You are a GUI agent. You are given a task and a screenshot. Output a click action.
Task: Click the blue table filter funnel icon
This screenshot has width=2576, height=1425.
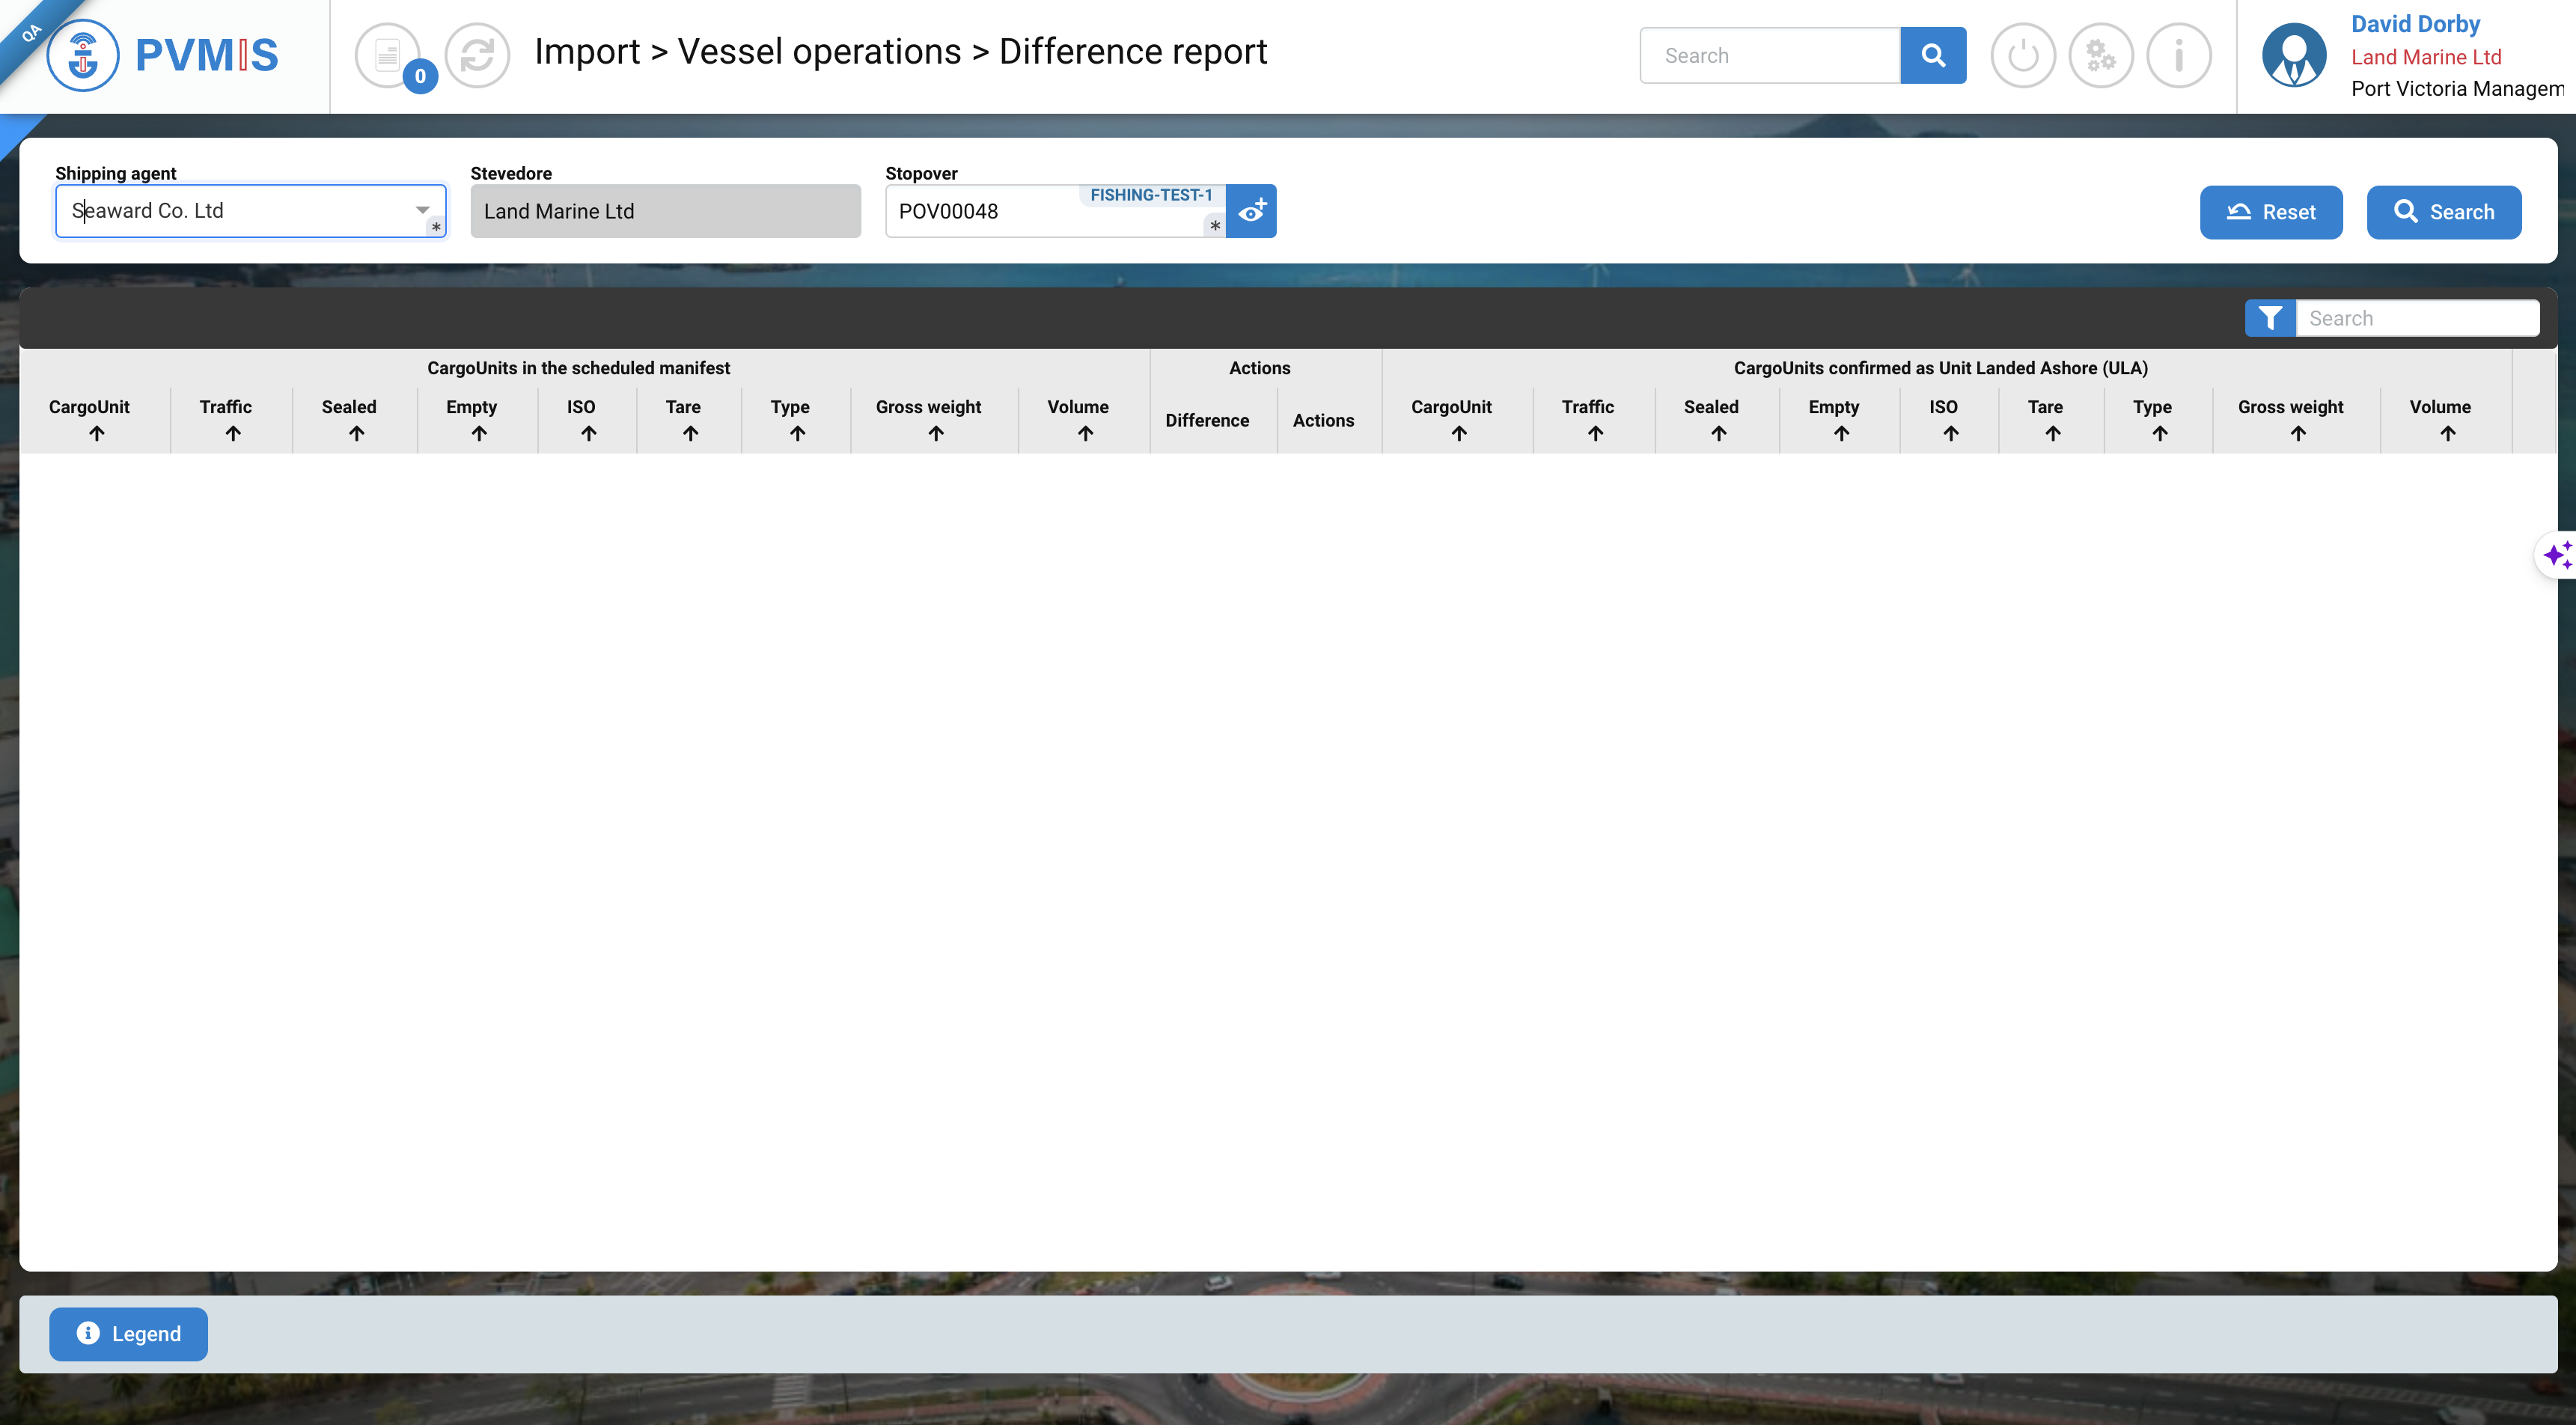point(2270,318)
